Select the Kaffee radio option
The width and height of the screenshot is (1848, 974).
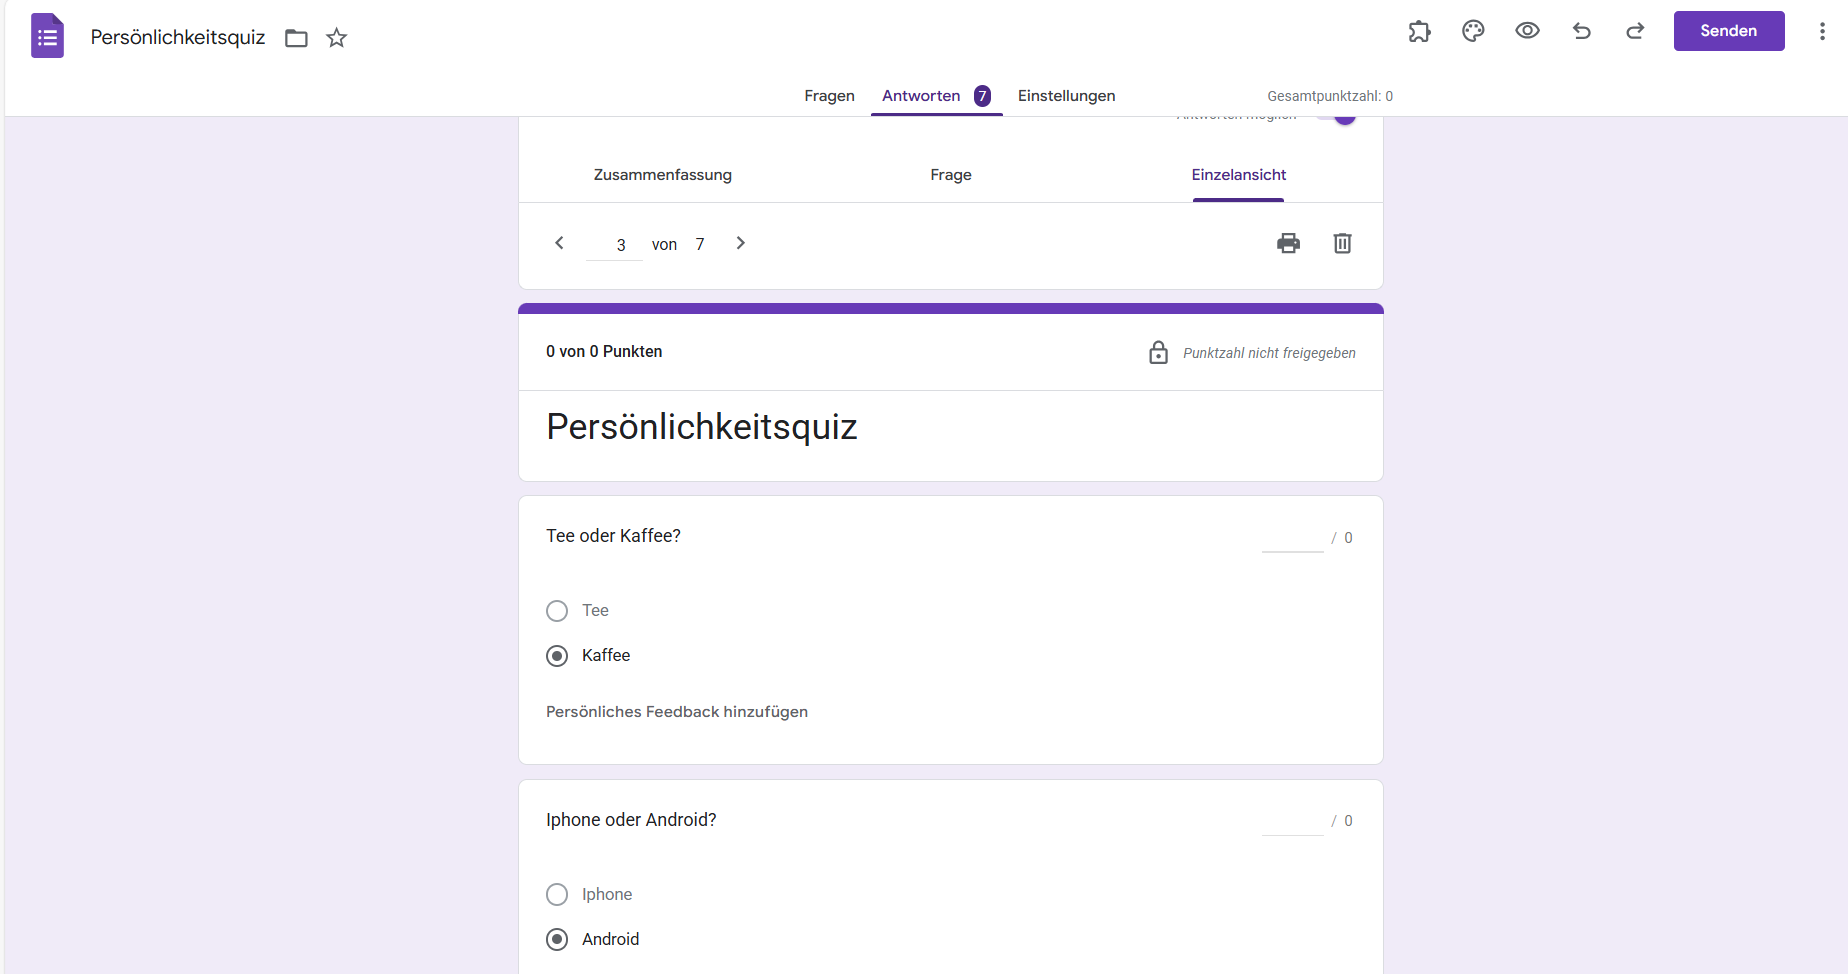(557, 656)
